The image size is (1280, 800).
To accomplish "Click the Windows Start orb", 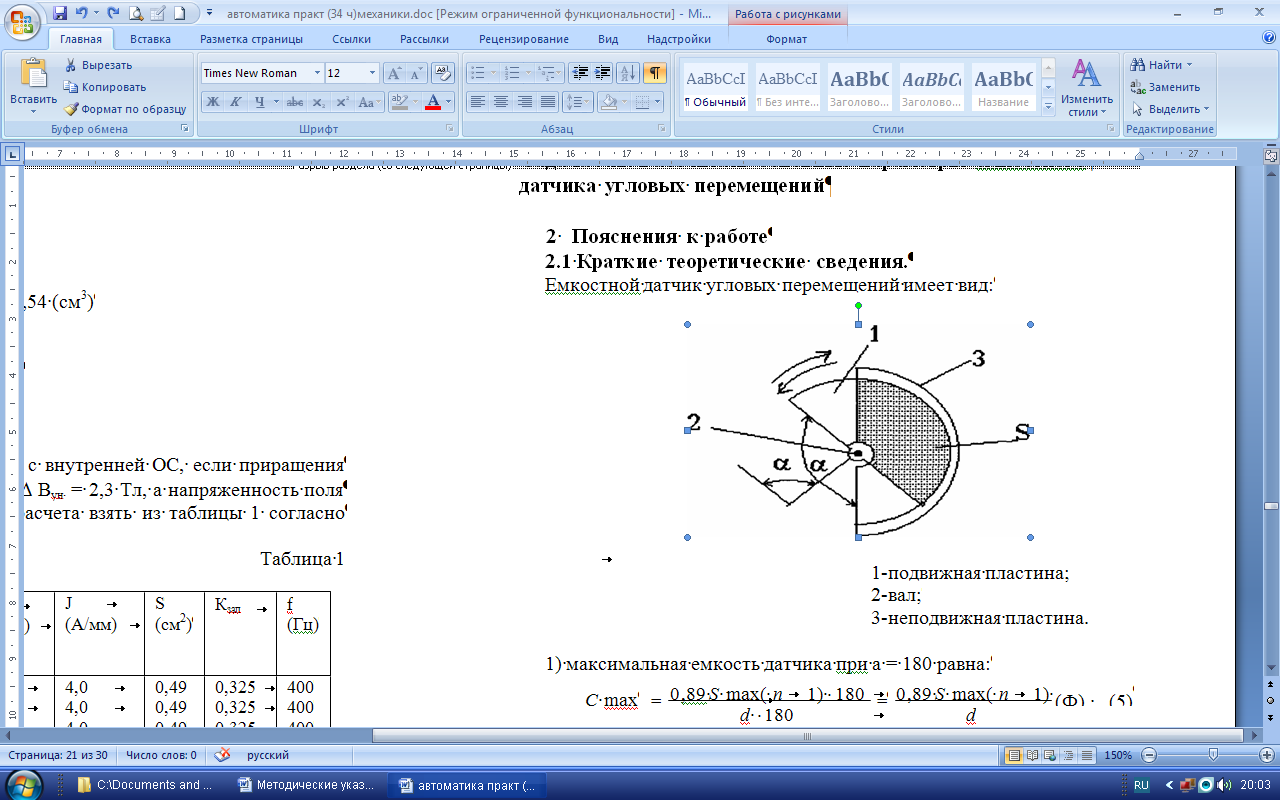I will (x=25, y=783).
